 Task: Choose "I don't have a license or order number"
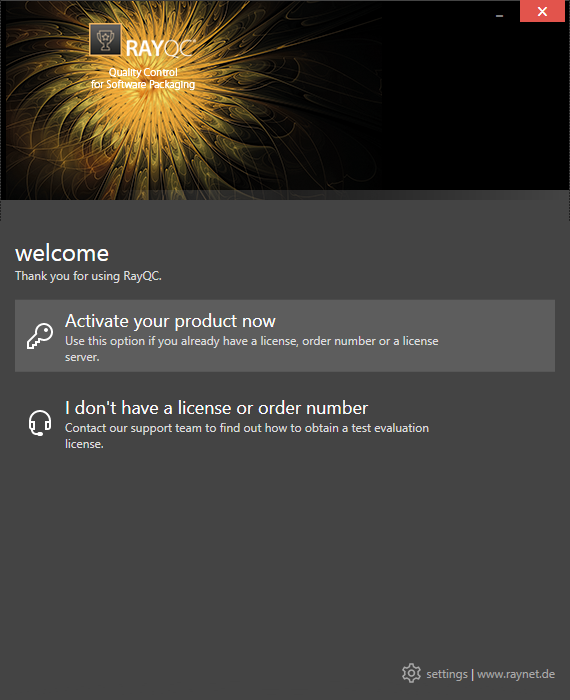pos(216,408)
